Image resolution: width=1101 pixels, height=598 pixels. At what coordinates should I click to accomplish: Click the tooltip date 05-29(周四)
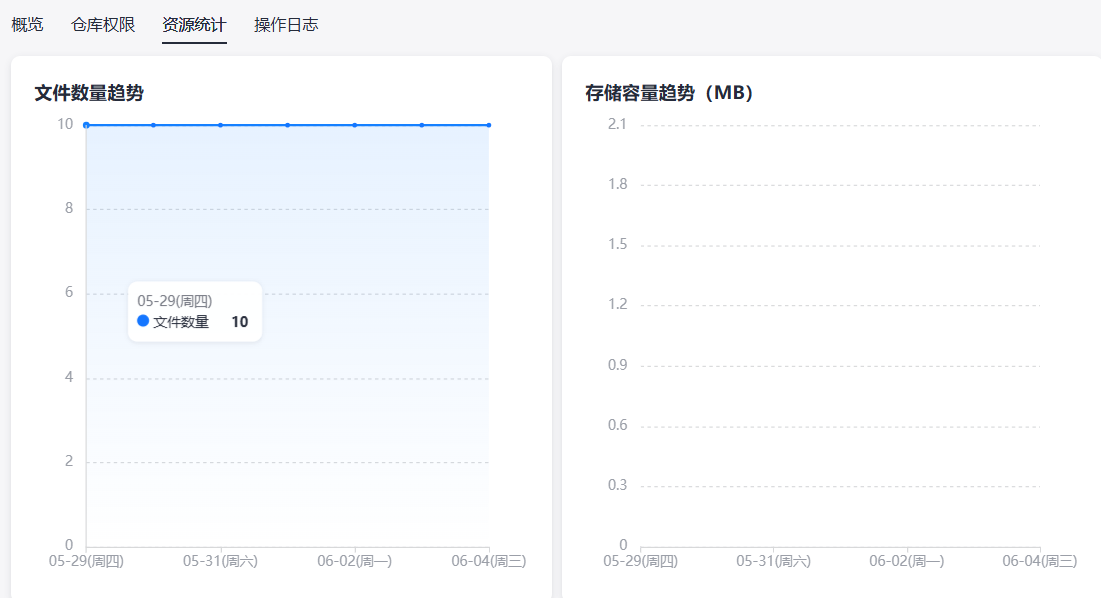pyautogui.click(x=175, y=301)
